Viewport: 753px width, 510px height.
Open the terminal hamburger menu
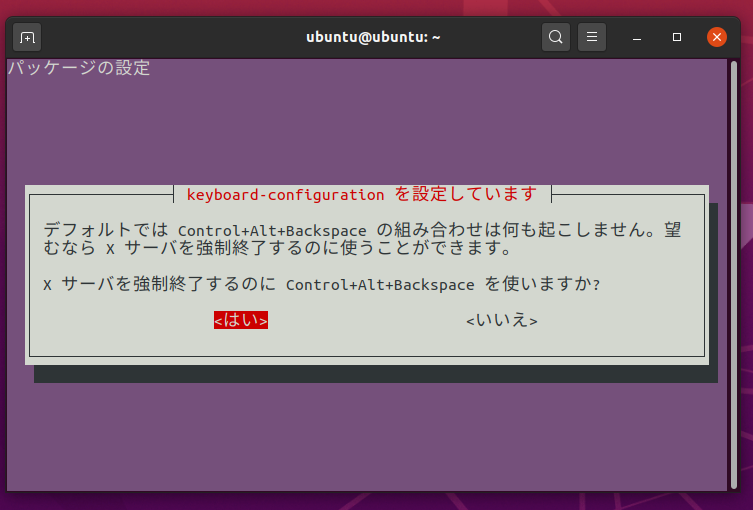click(x=592, y=37)
